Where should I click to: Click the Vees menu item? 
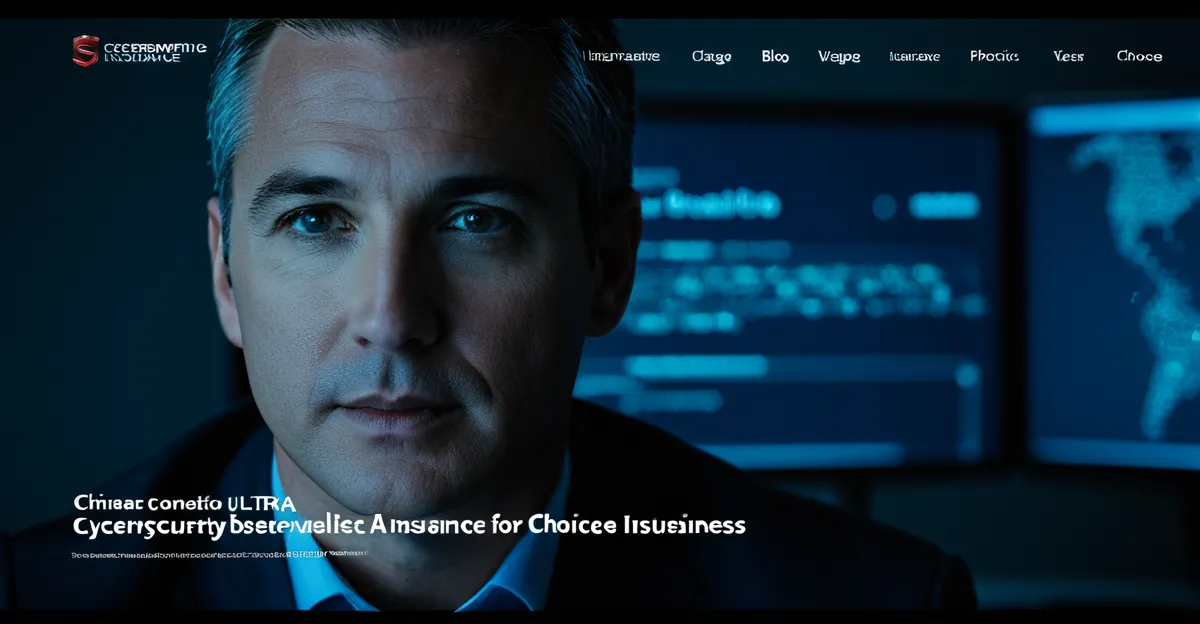coord(1068,56)
